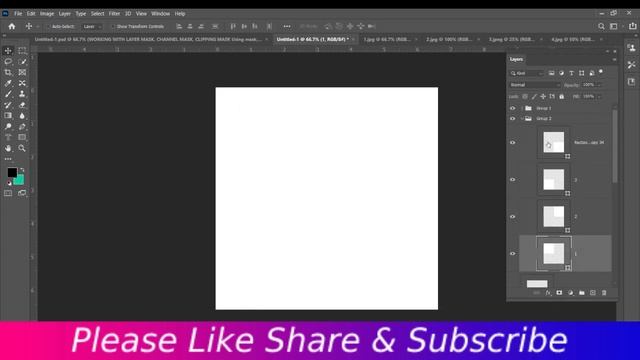Select the Move tool
The image size is (640, 360).
pyautogui.click(x=8, y=51)
